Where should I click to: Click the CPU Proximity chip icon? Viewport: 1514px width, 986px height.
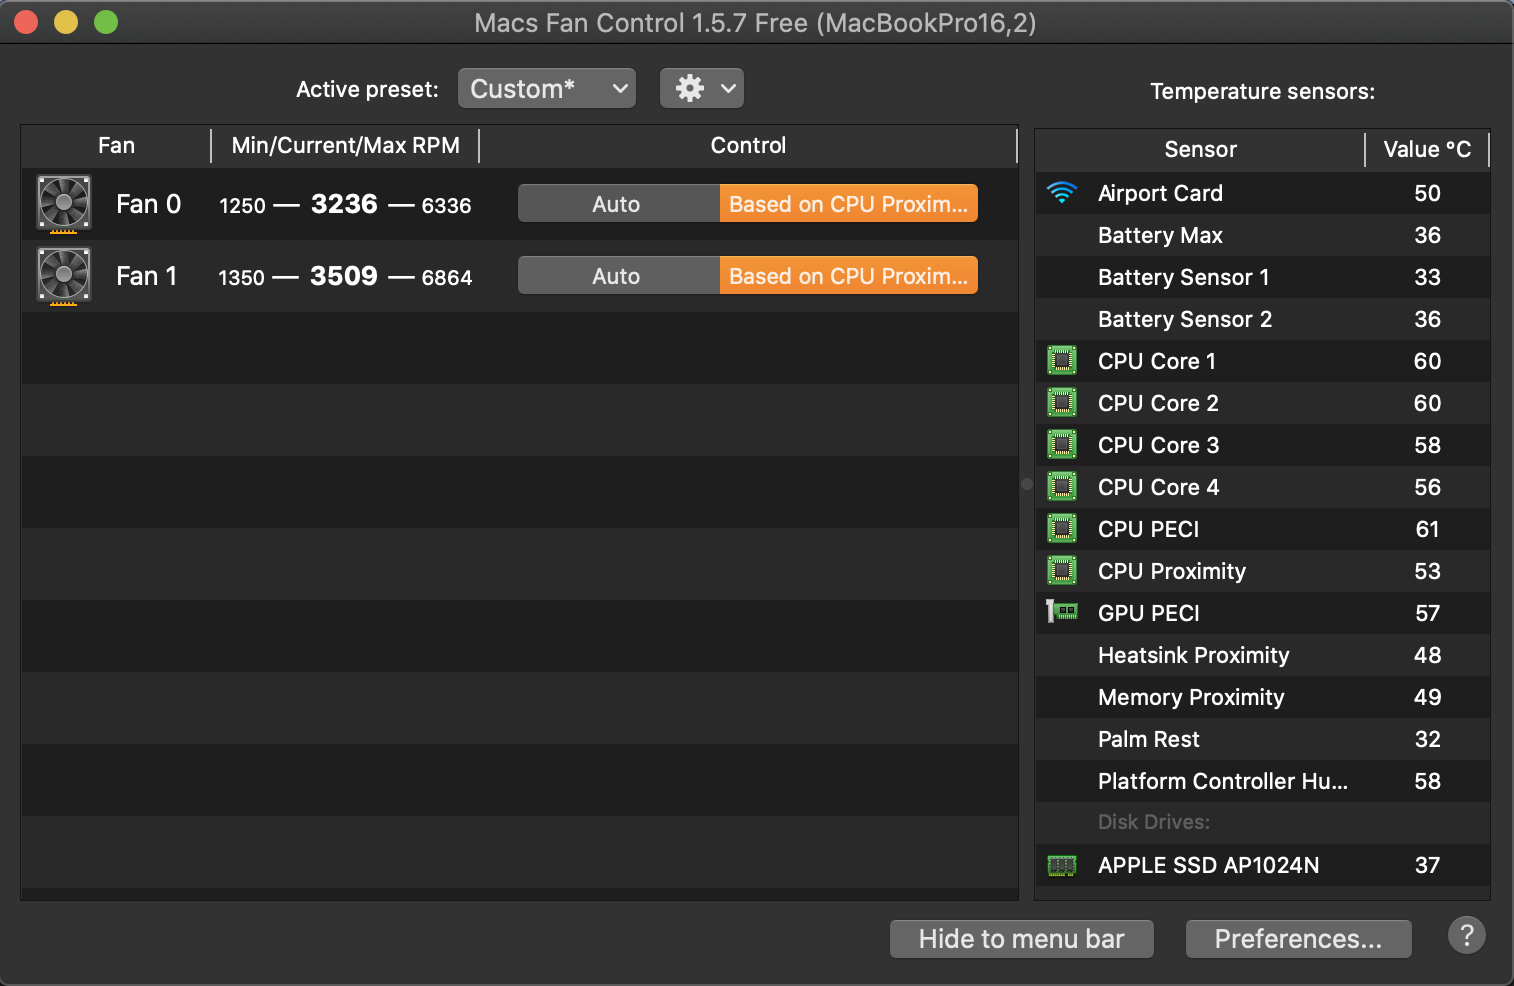click(1062, 571)
